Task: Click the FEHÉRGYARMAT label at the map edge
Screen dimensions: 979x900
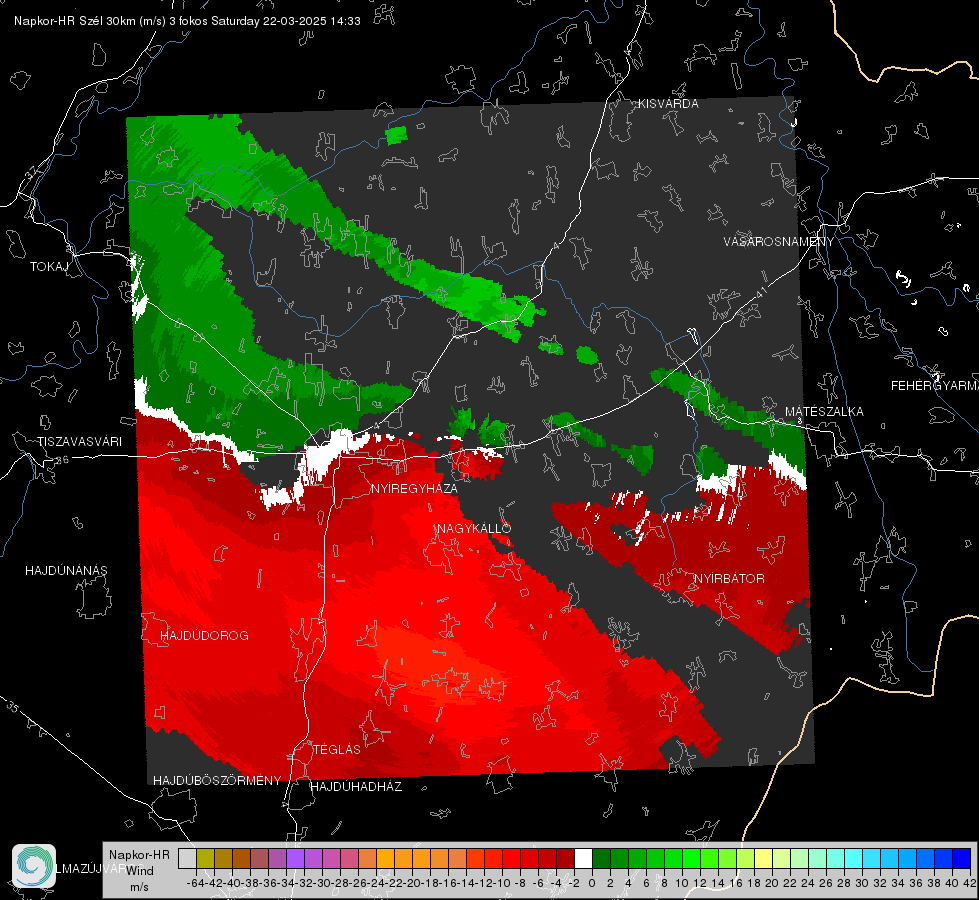Action: pyautogui.click(x=934, y=386)
